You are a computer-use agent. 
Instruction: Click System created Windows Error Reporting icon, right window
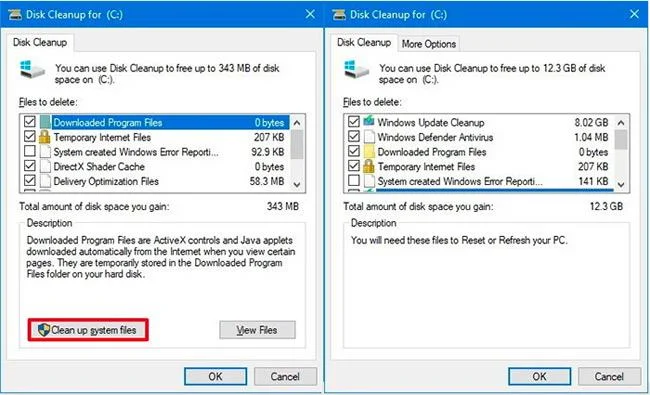tap(369, 181)
